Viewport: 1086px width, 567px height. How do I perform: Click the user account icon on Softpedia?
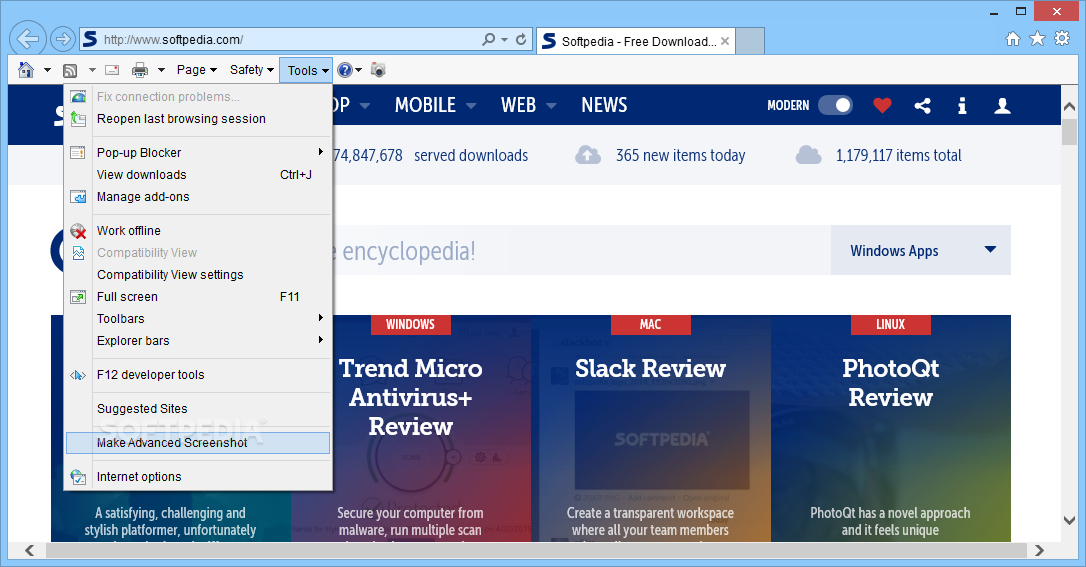click(1002, 105)
